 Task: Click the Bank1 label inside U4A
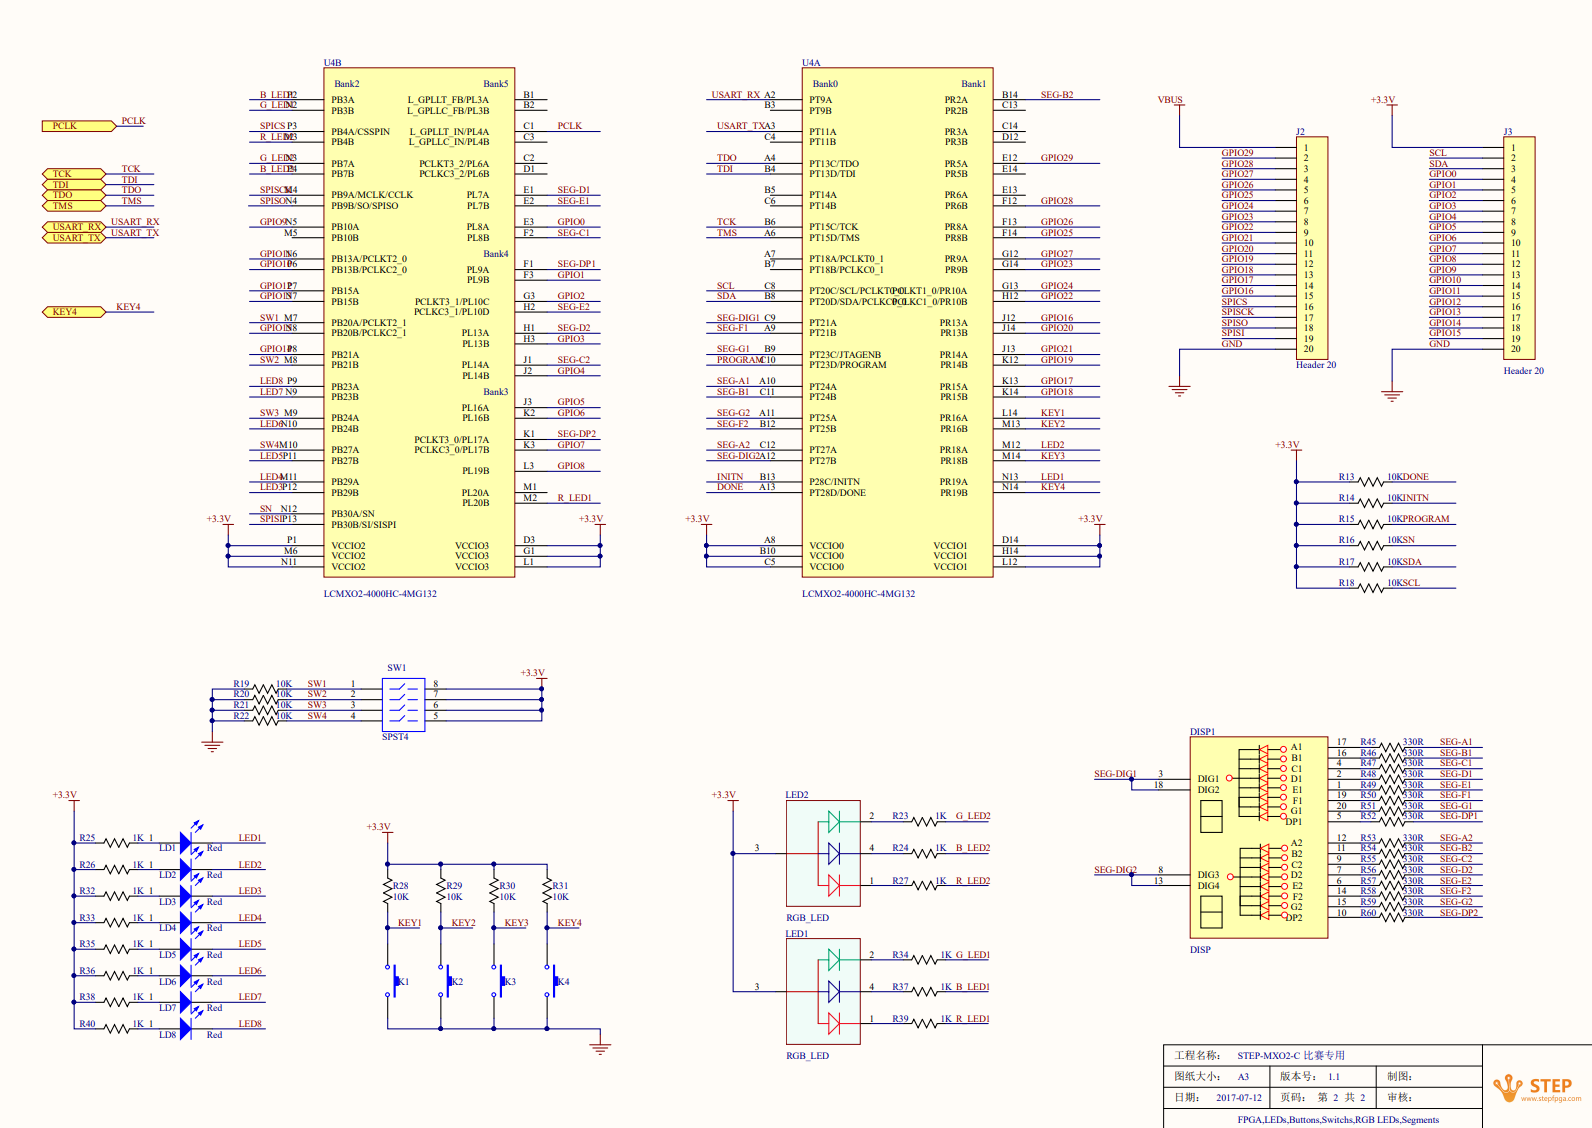[x=974, y=84]
